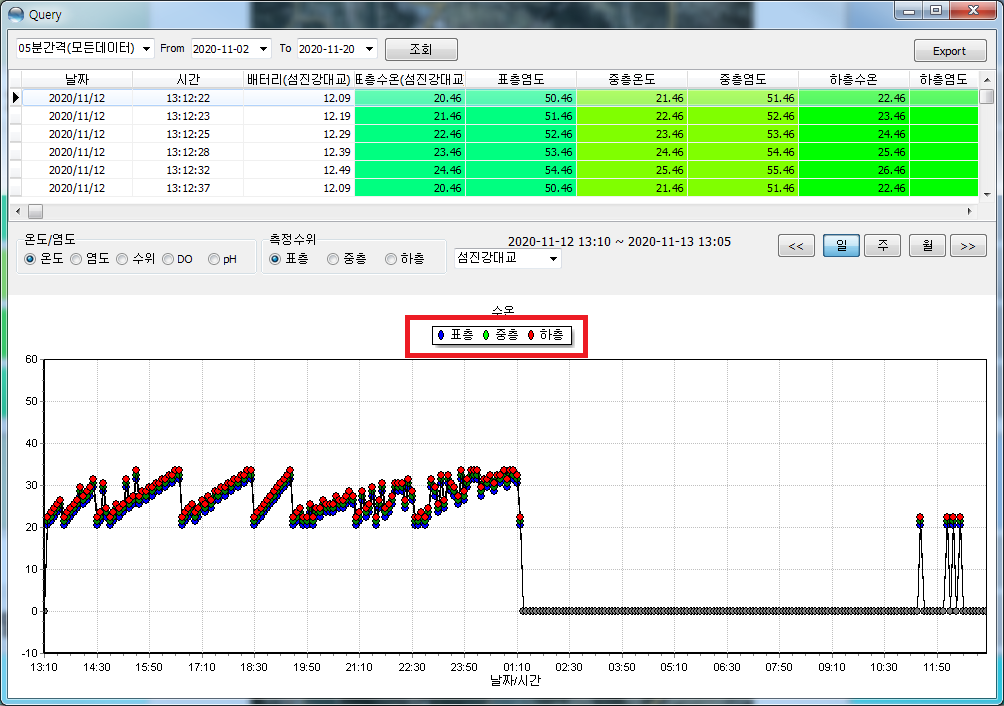Click battery value 12.49

click(x=299, y=170)
